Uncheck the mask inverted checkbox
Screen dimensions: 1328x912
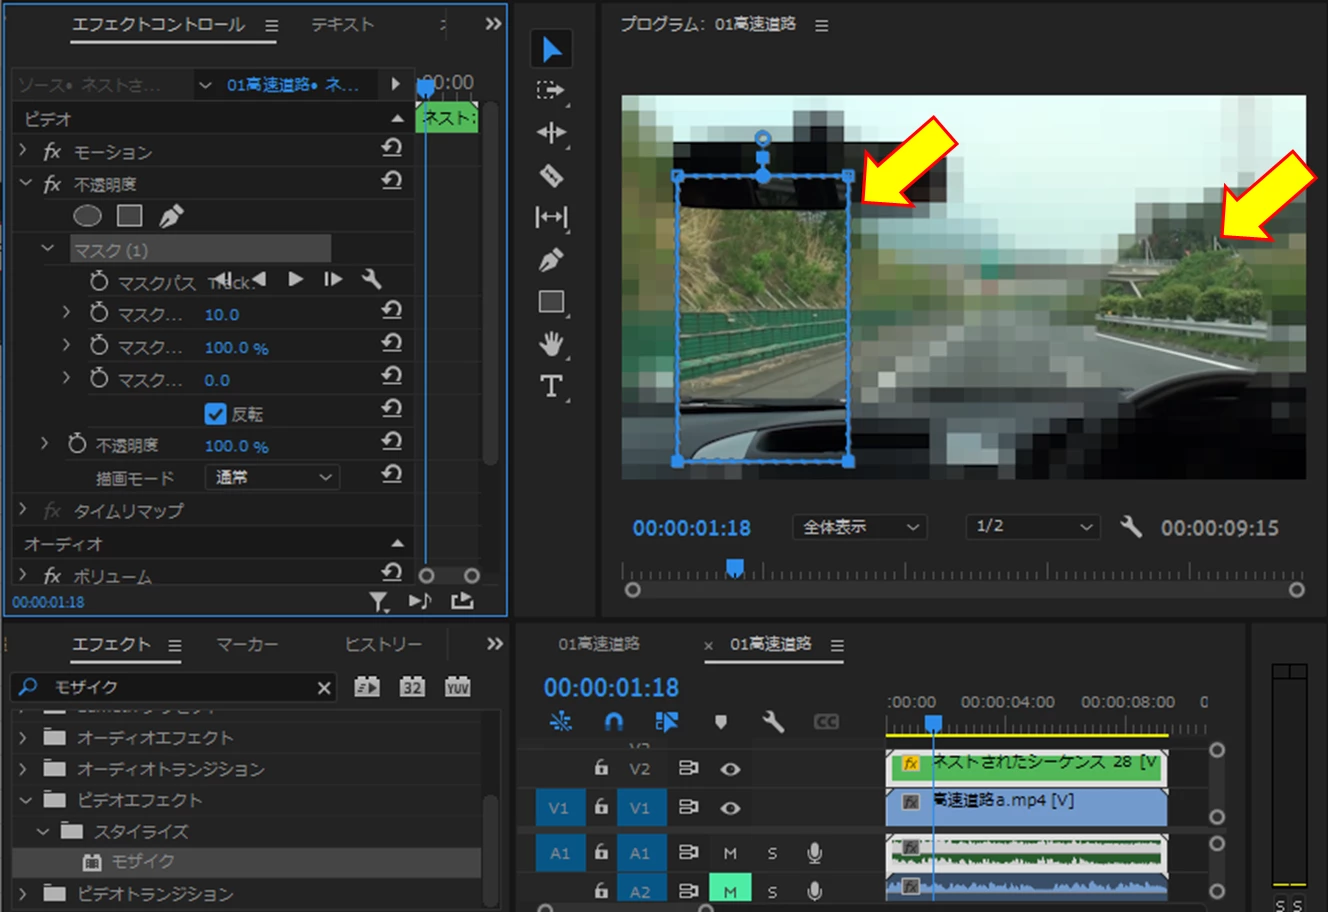click(215, 413)
